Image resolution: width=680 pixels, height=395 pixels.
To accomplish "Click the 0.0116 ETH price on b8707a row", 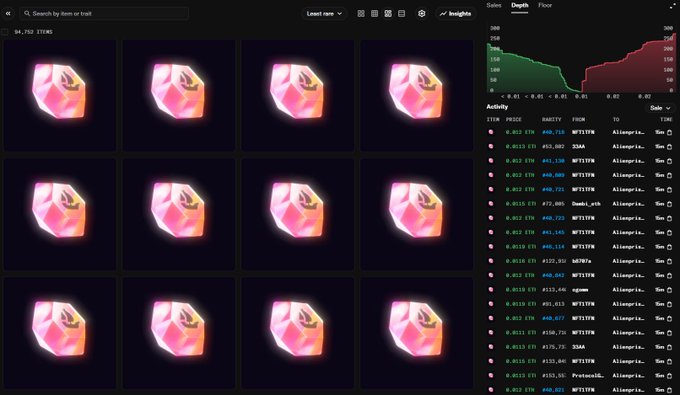I will (520, 261).
